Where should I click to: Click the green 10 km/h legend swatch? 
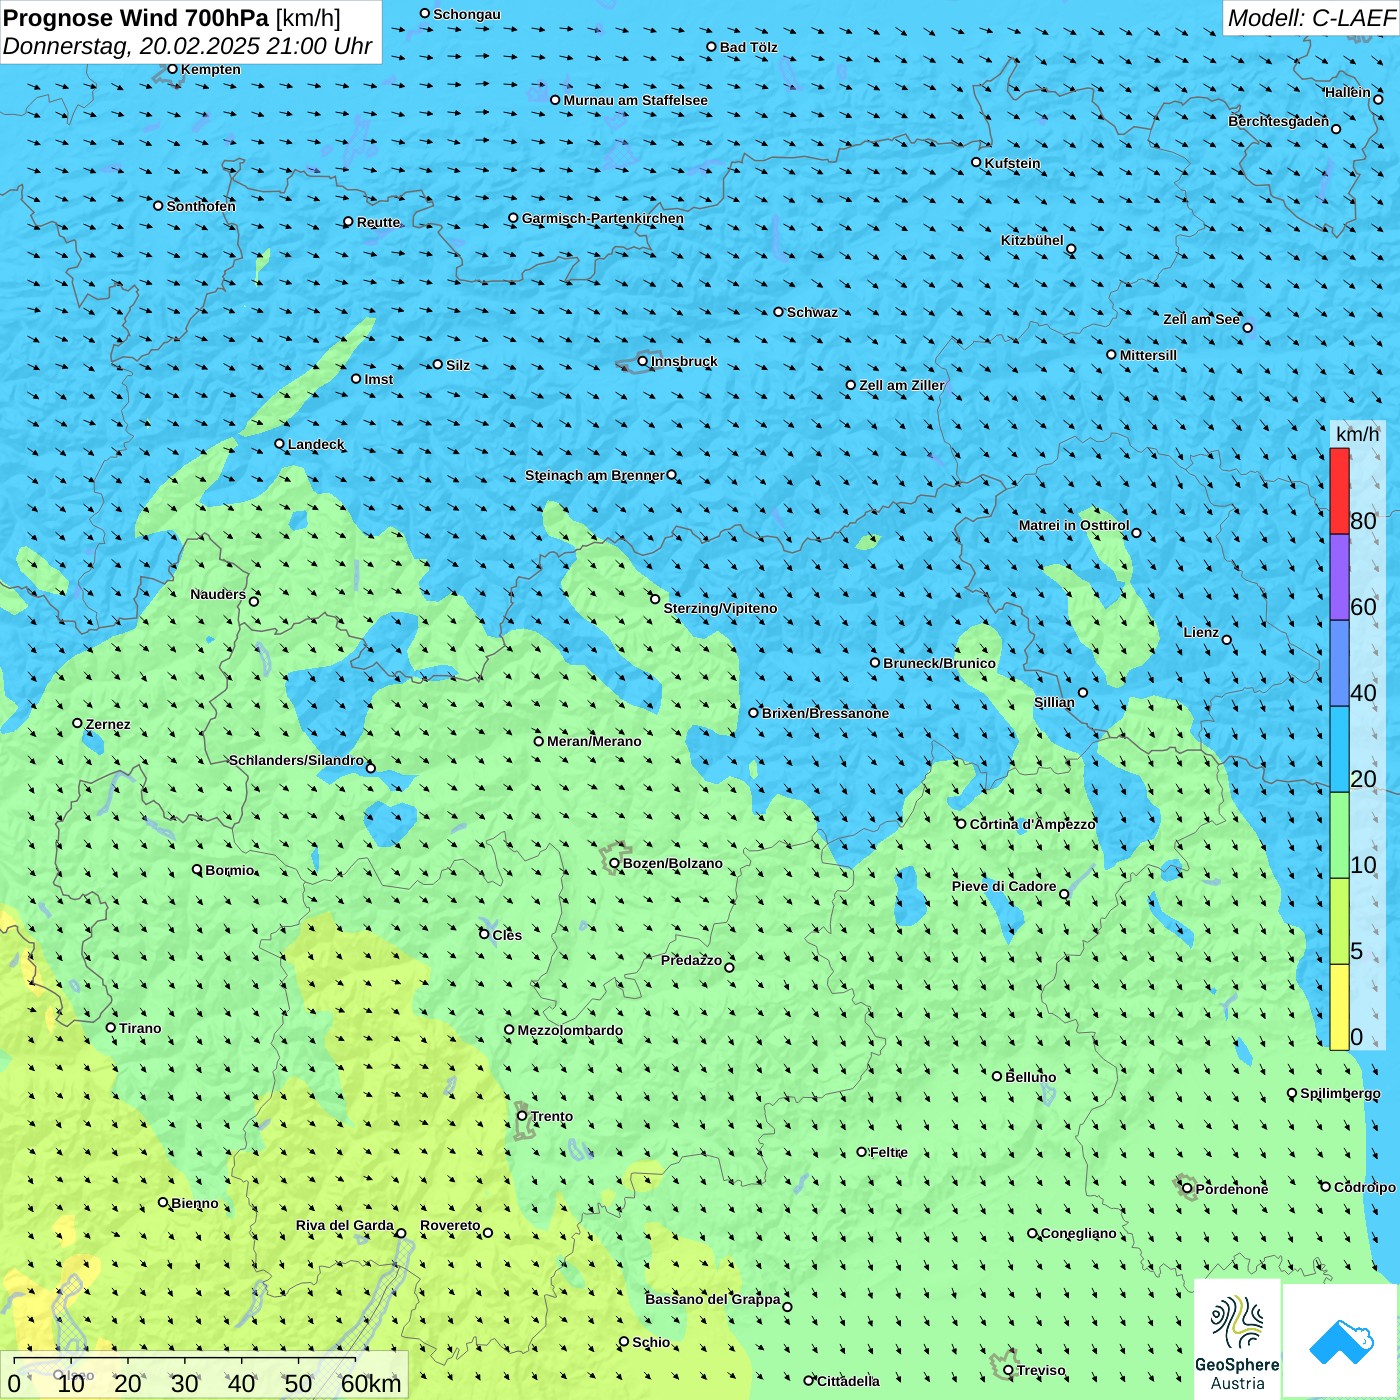tap(1339, 835)
